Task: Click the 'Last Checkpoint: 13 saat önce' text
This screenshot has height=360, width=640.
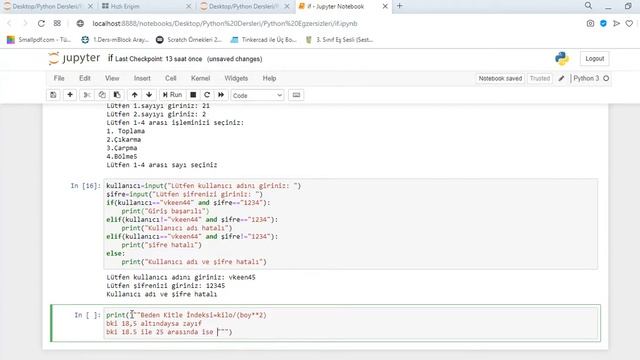Action: coord(158,59)
